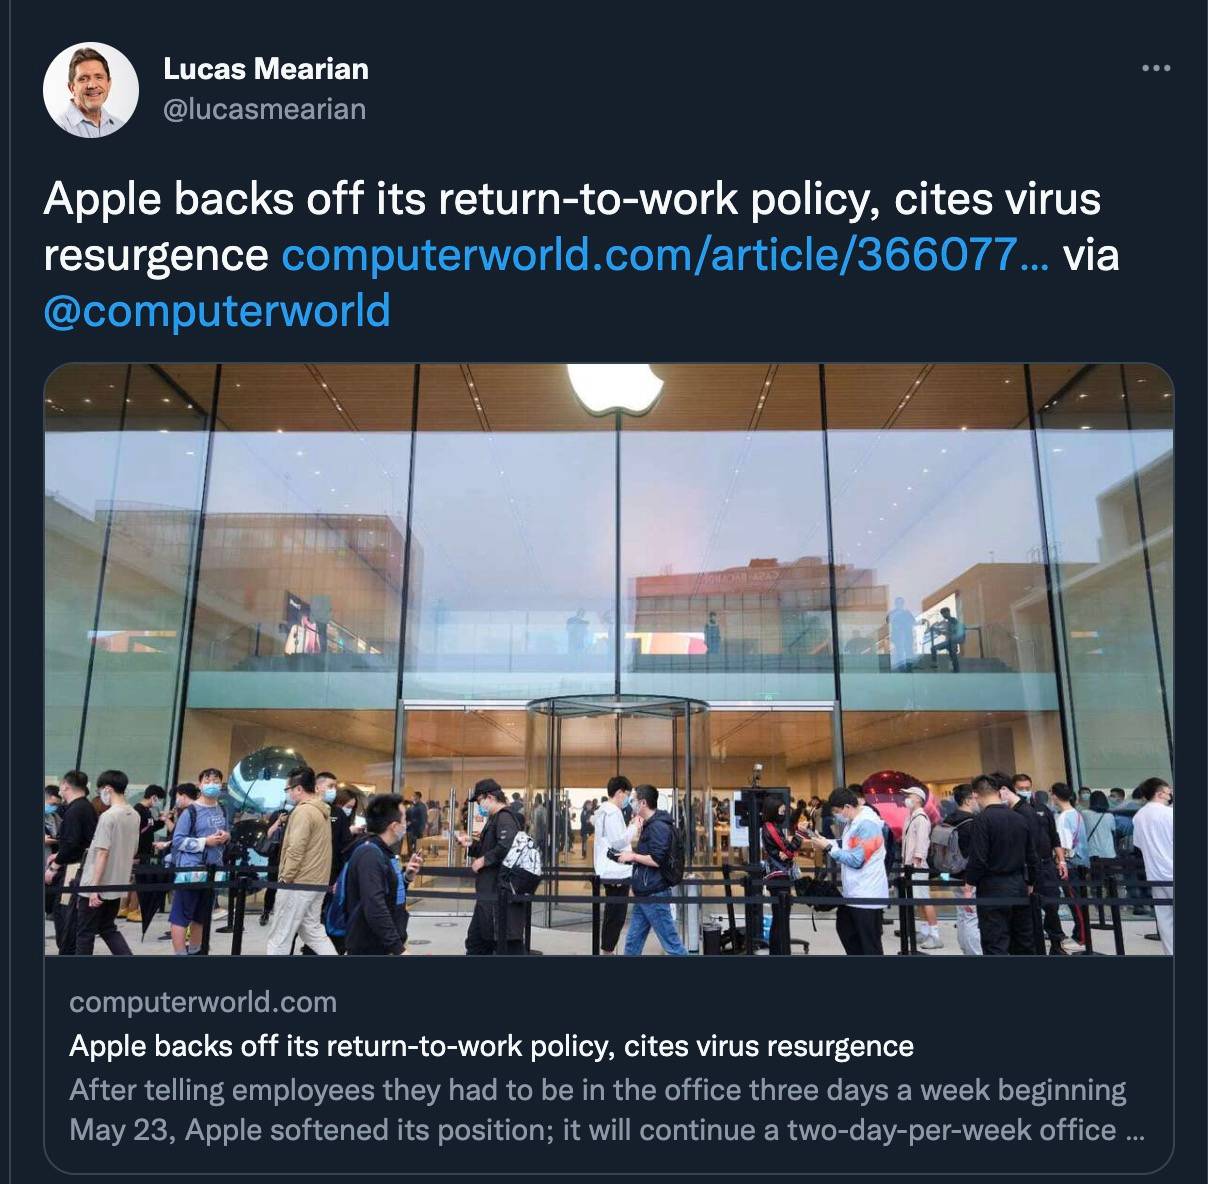The height and width of the screenshot is (1184, 1208).
Task: Click the word 'via' in the tweet
Action: [x=1090, y=254]
